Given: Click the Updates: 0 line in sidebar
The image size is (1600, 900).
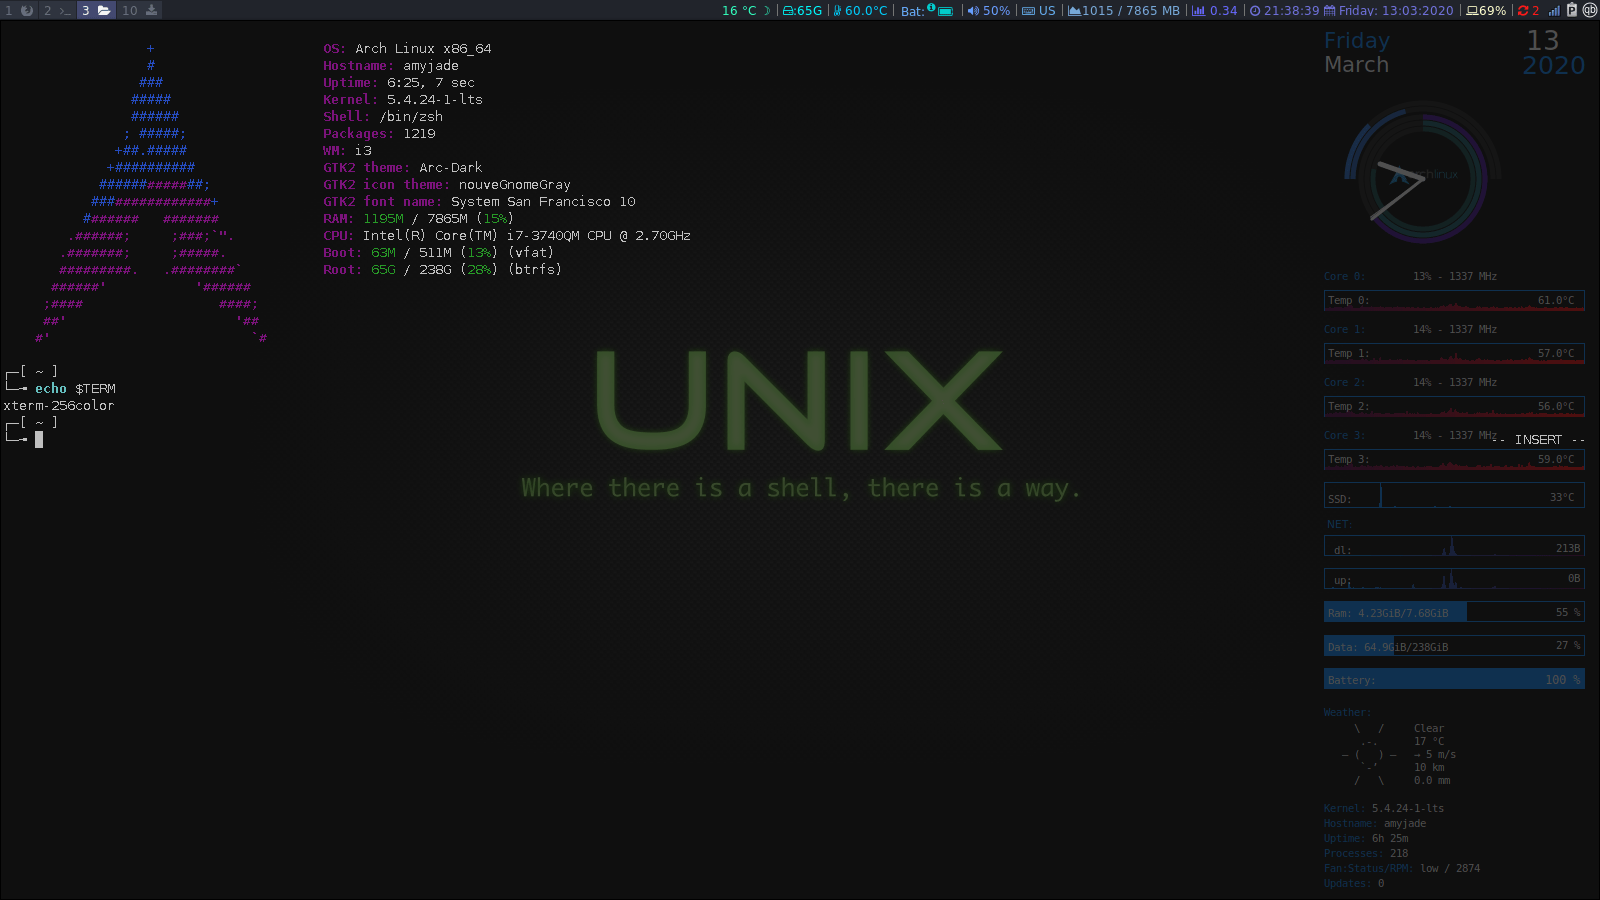Looking at the screenshot, I should (1354, 883).
